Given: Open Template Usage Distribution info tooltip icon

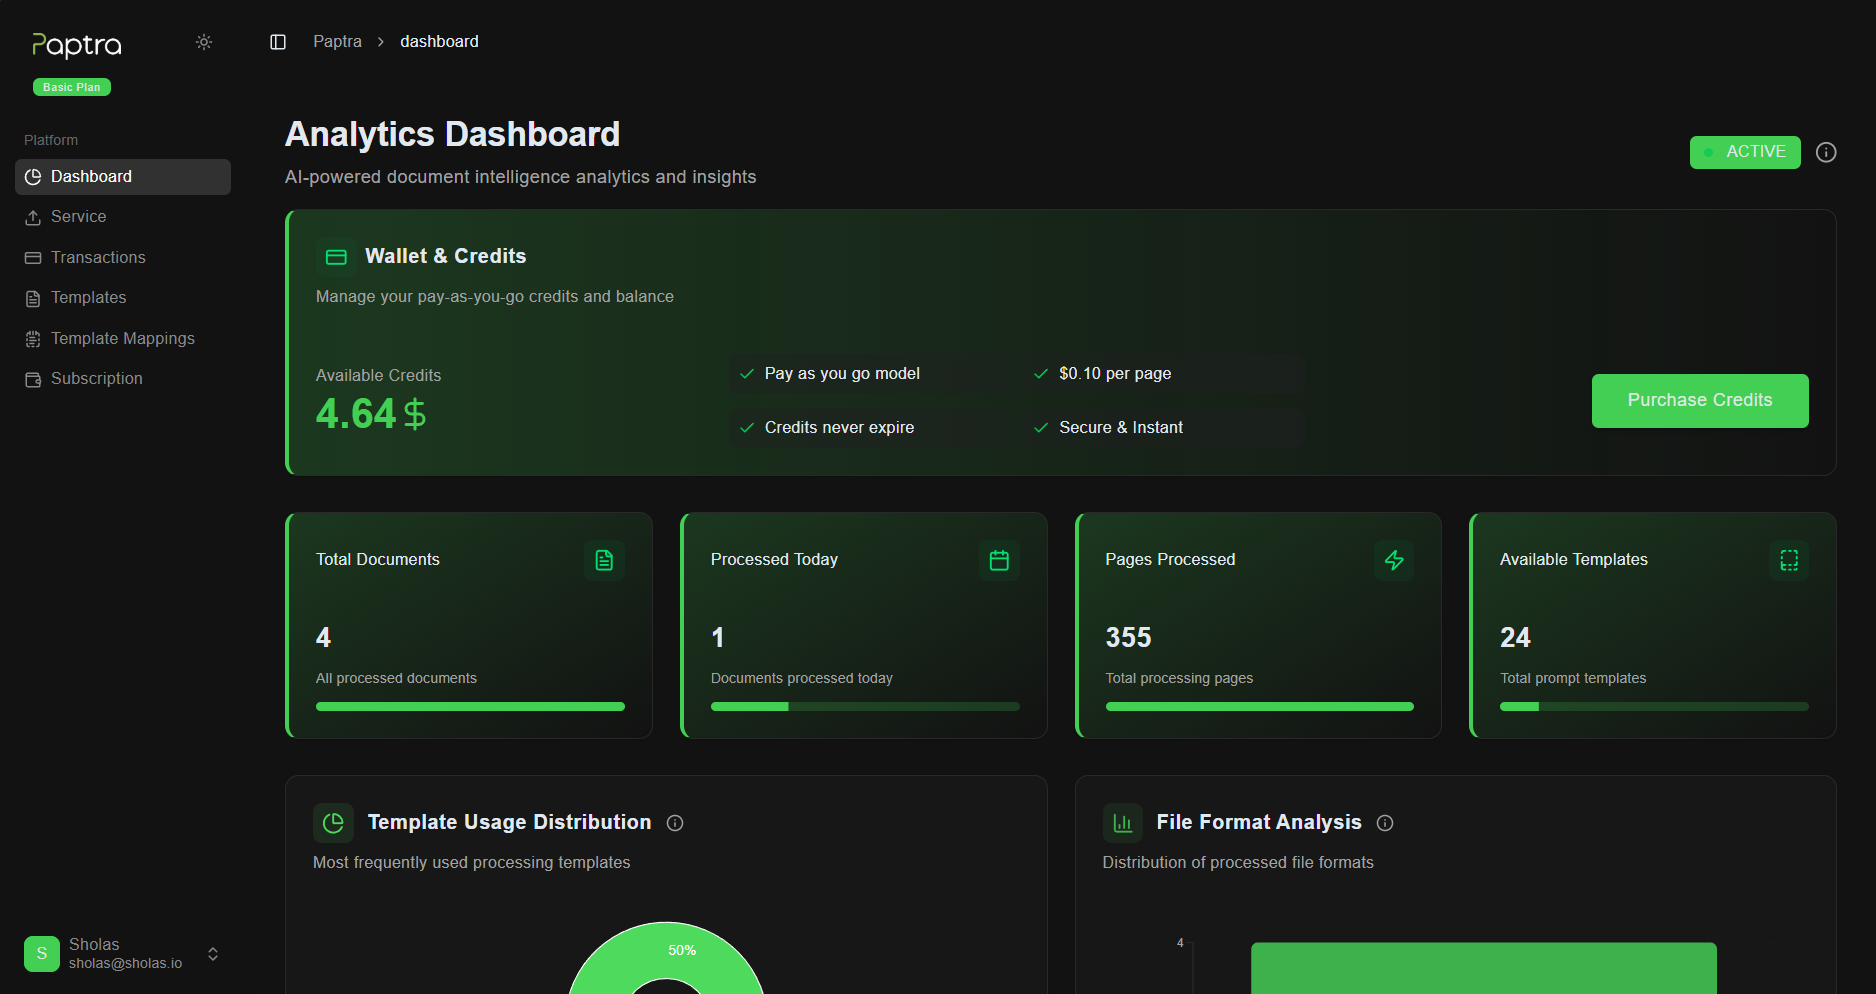Looking at the screenshot, I should [675, 823].
